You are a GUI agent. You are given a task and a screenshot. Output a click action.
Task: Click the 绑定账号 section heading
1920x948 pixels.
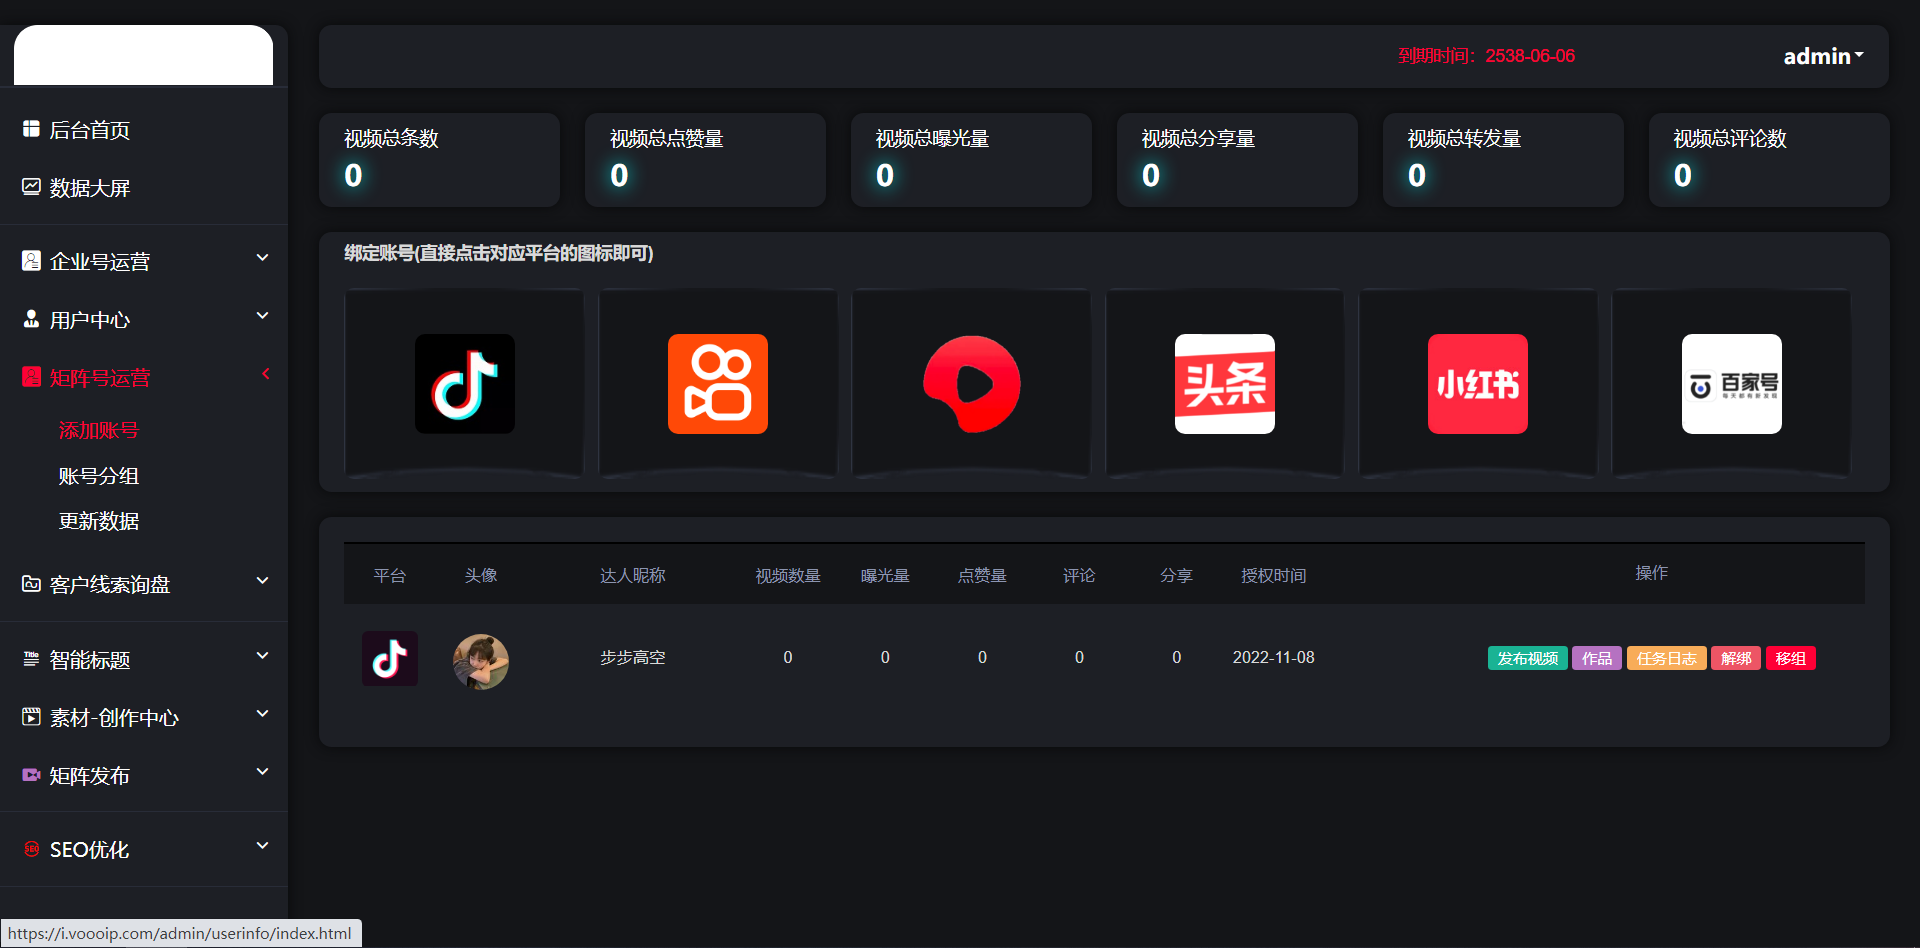pyautogui.click(x=499, y=253)
